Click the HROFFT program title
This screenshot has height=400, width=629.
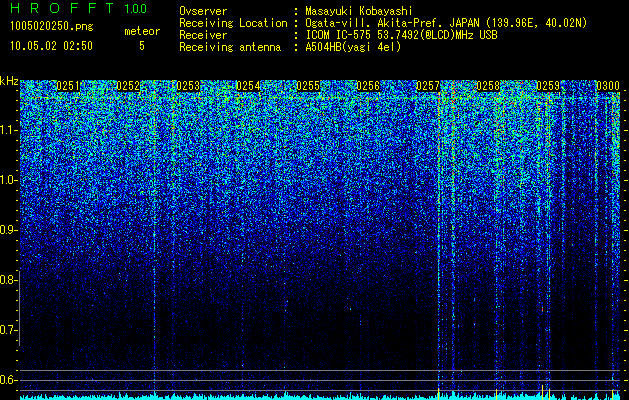tap(62, 8)
